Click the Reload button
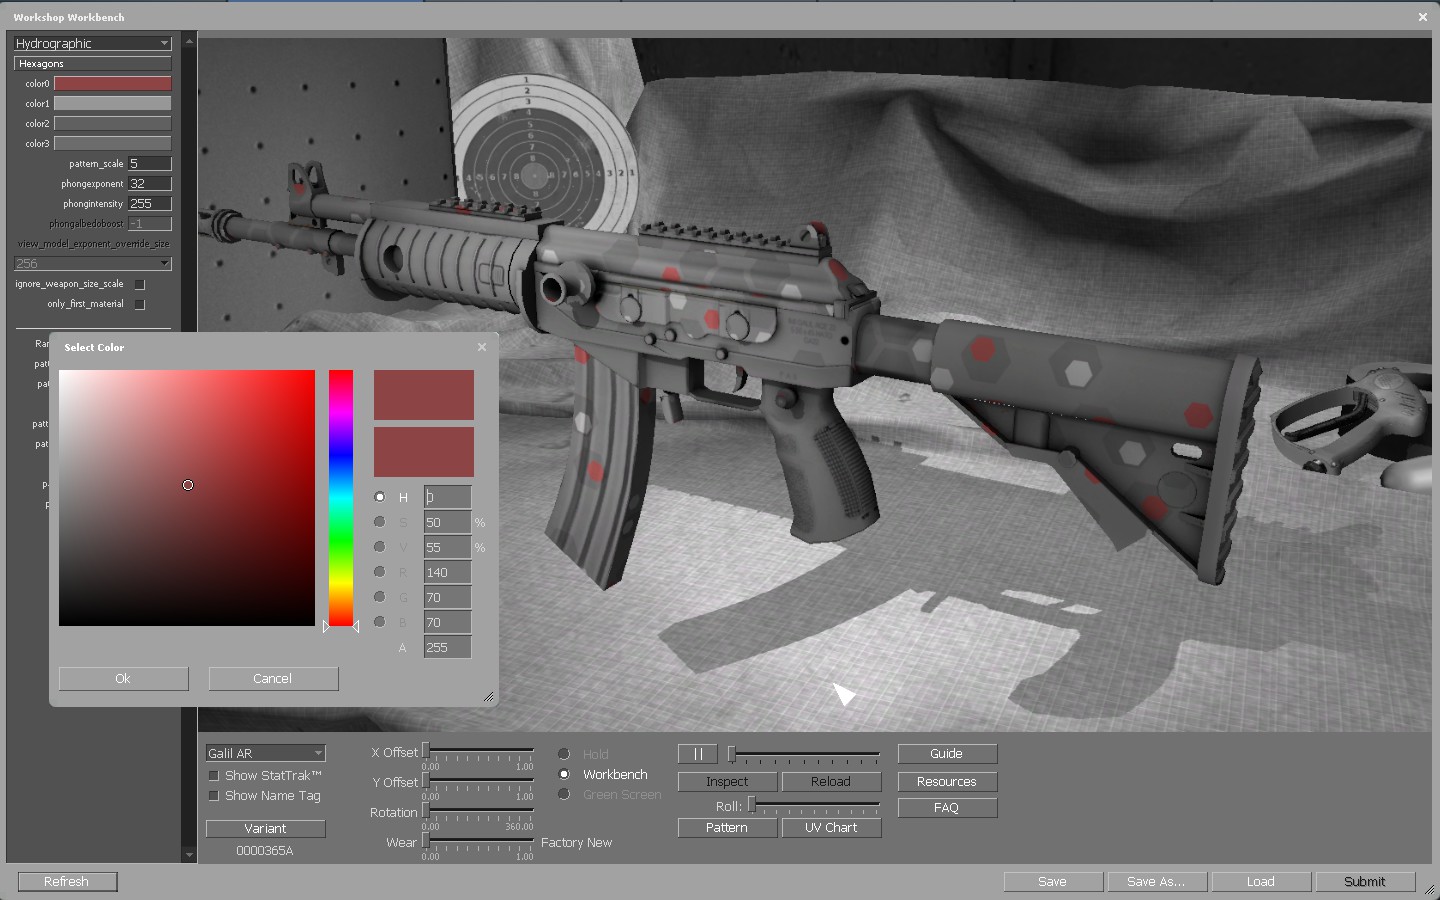This screenshot has width=1440, height=900. point(831,781)
